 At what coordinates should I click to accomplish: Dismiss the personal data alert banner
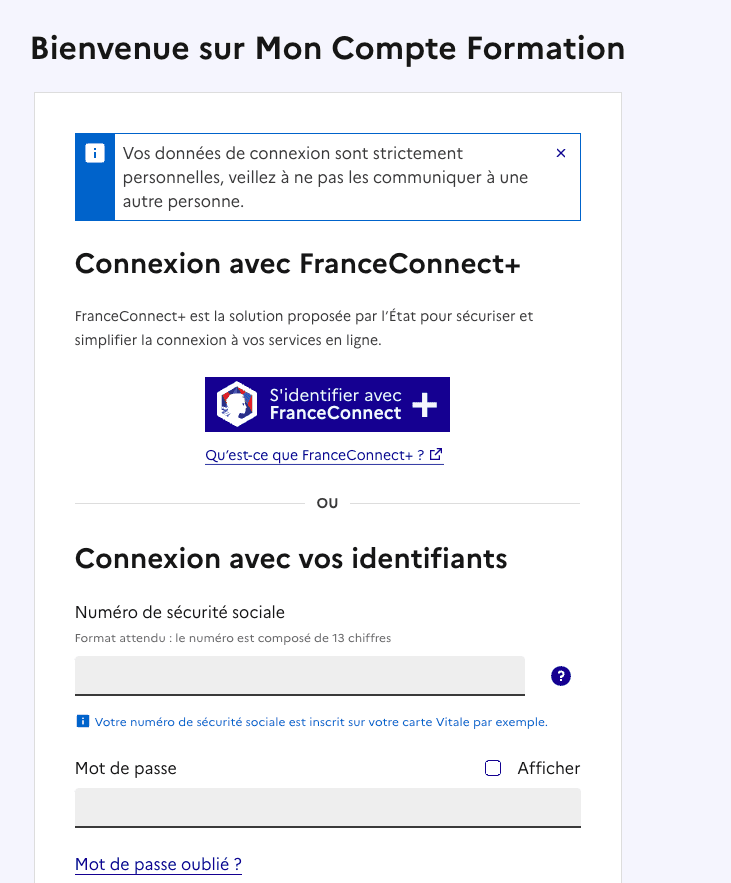tap(561, 153)
